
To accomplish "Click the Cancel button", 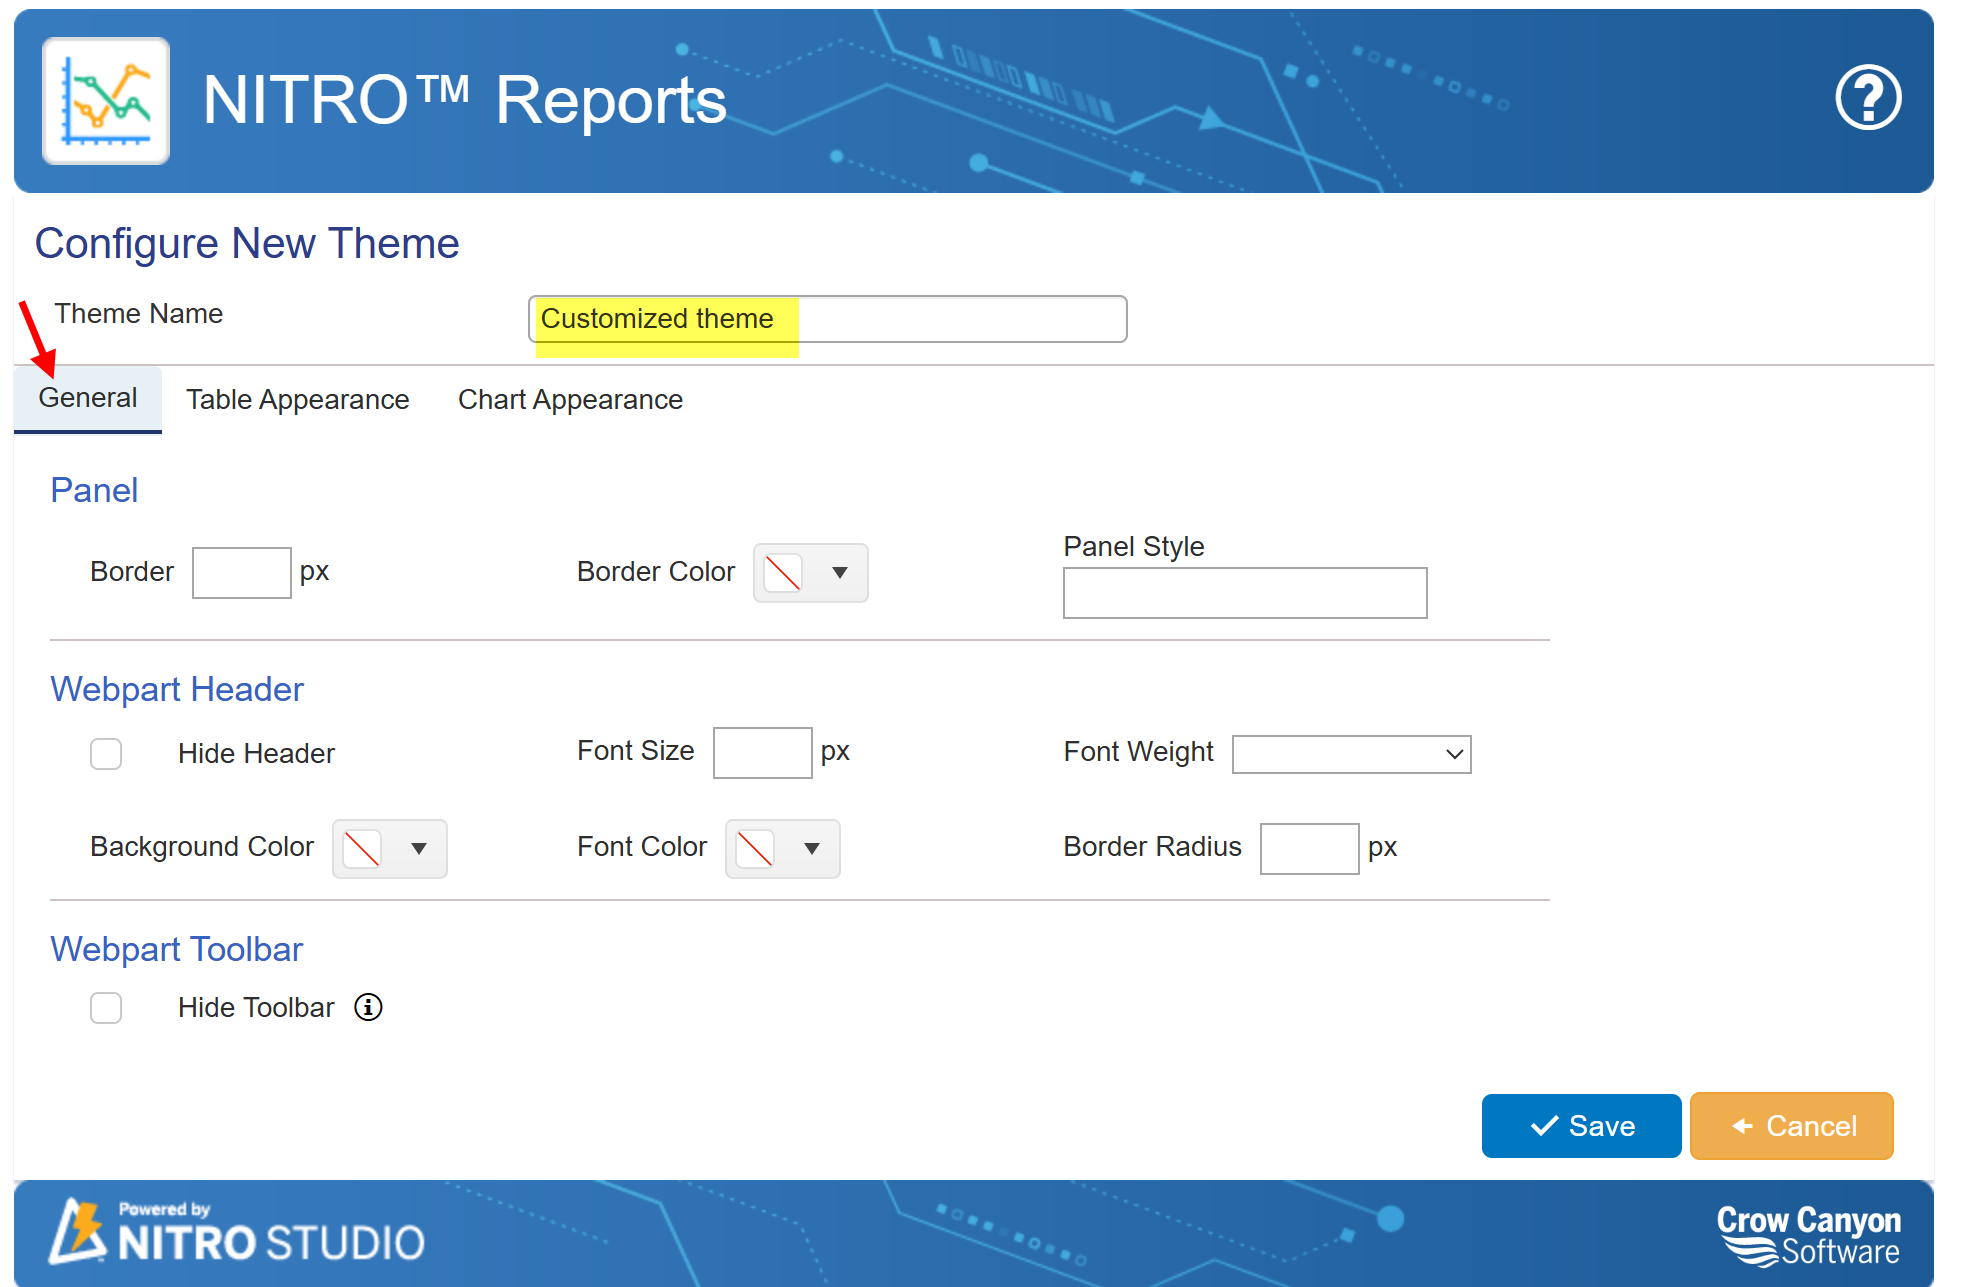I will (1790, 1125).
